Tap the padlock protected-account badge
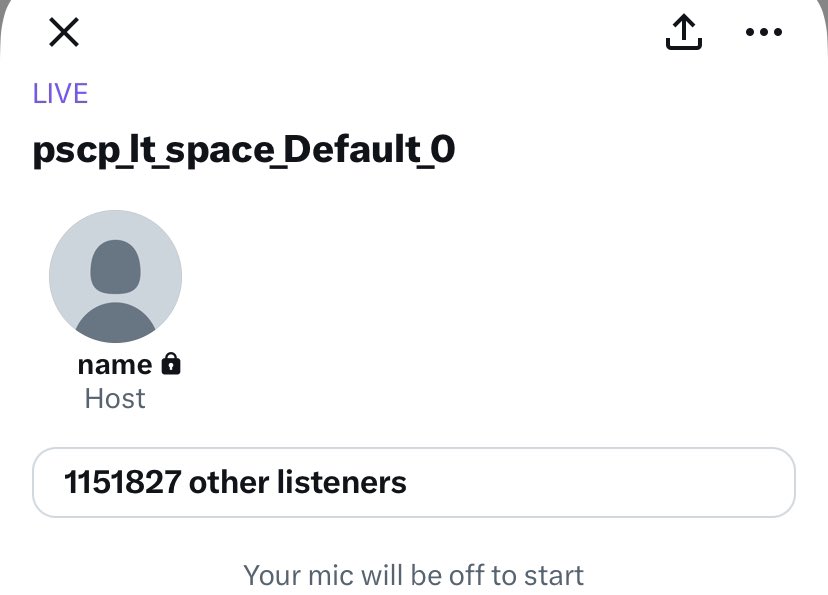 click(171, 364)
